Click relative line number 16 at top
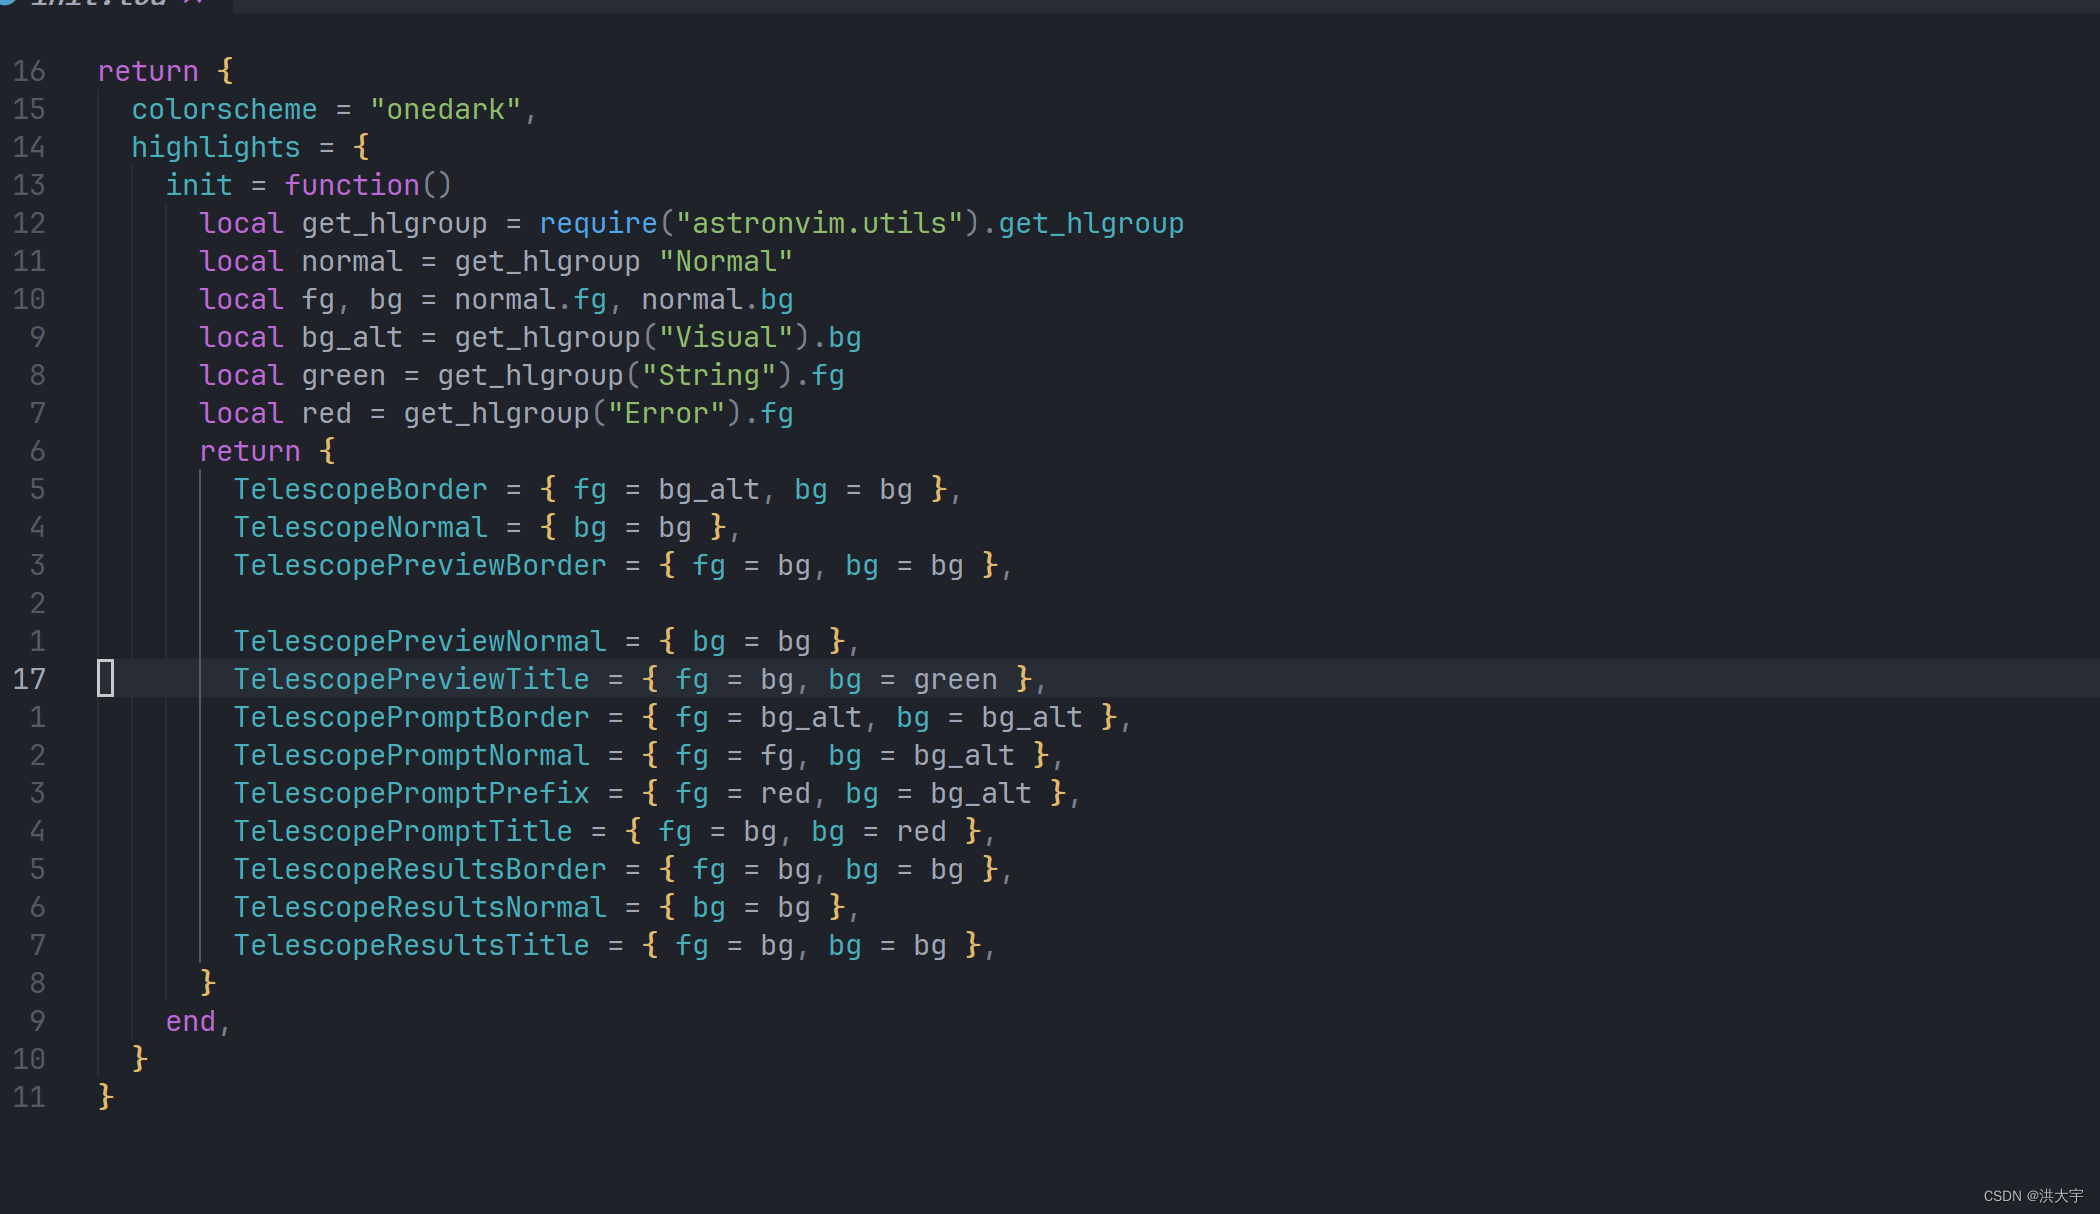 [29, 71]
